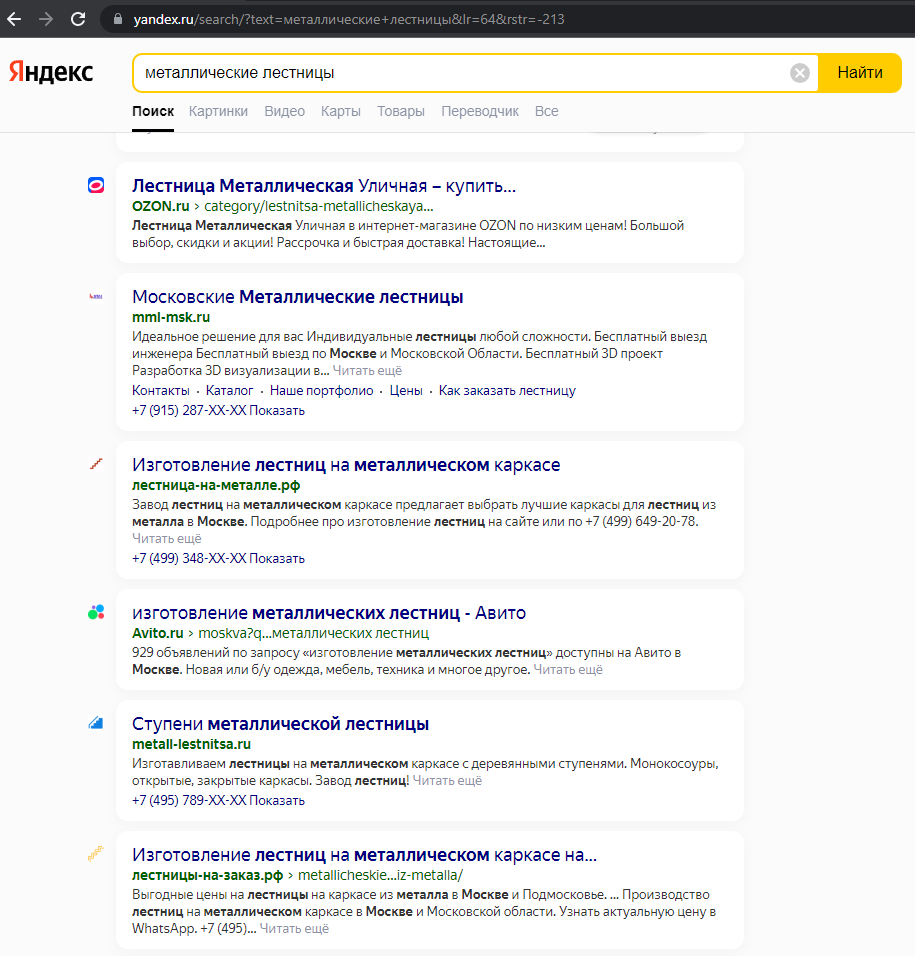
Task: Open the Московские Металлические лестницы result title
Action: 297,297
